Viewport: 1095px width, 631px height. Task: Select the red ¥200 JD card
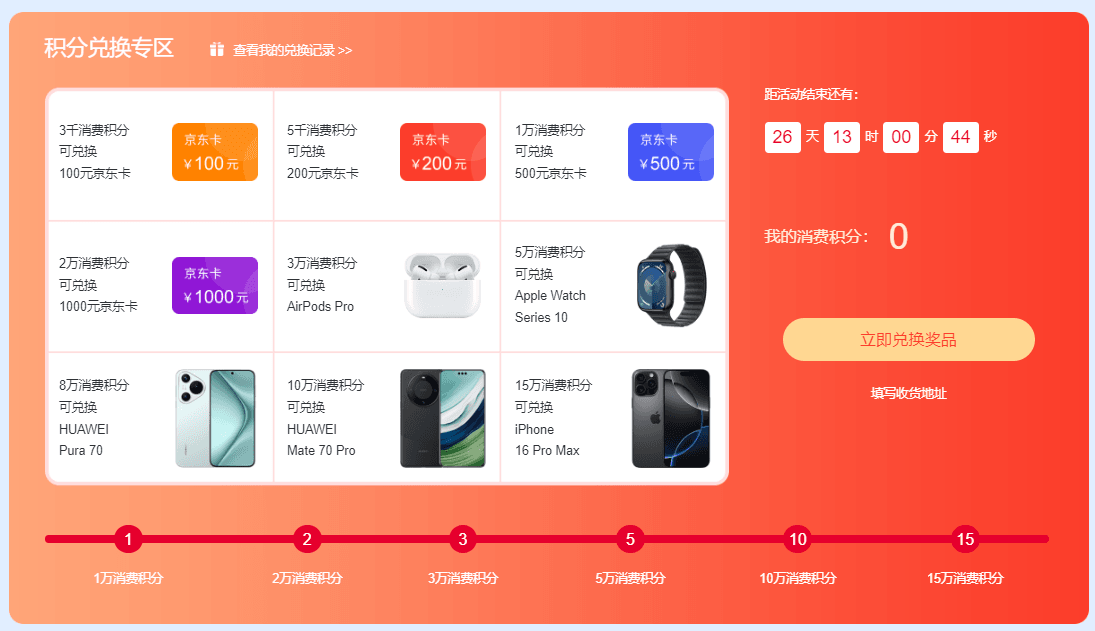[443, 152]
